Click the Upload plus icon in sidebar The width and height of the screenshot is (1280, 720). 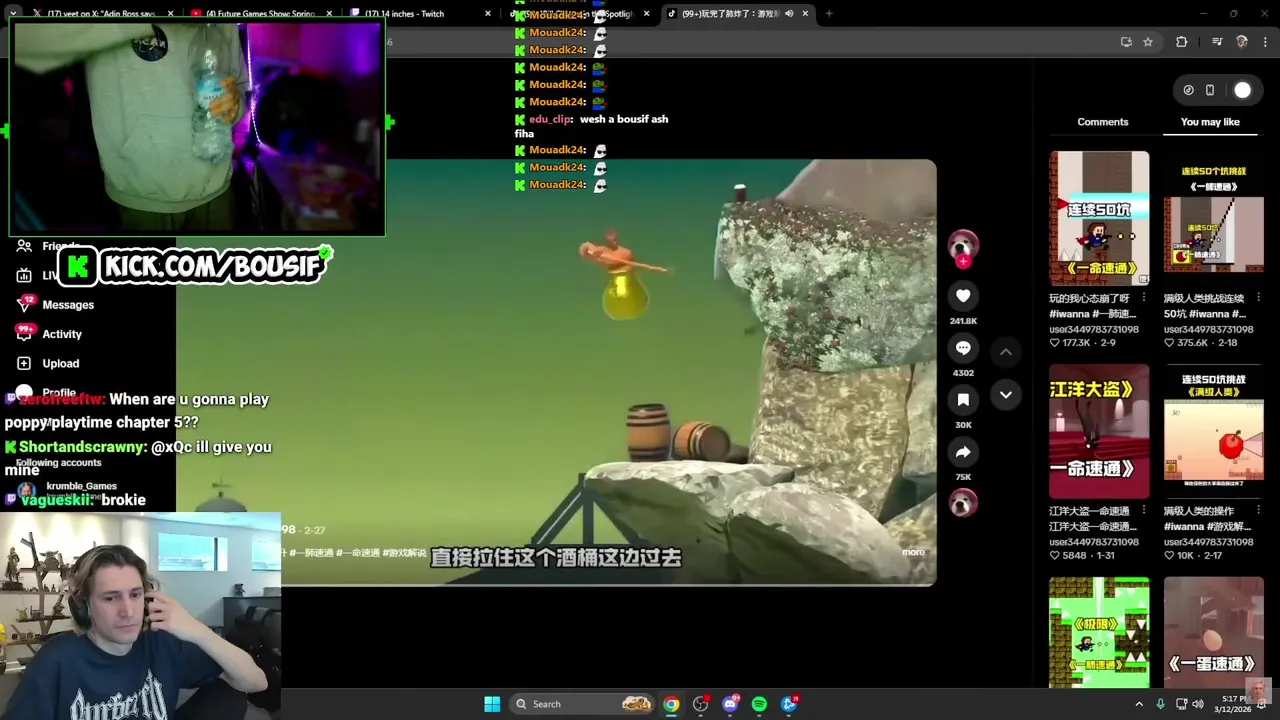pyautogui.click(x=24, y=363)
